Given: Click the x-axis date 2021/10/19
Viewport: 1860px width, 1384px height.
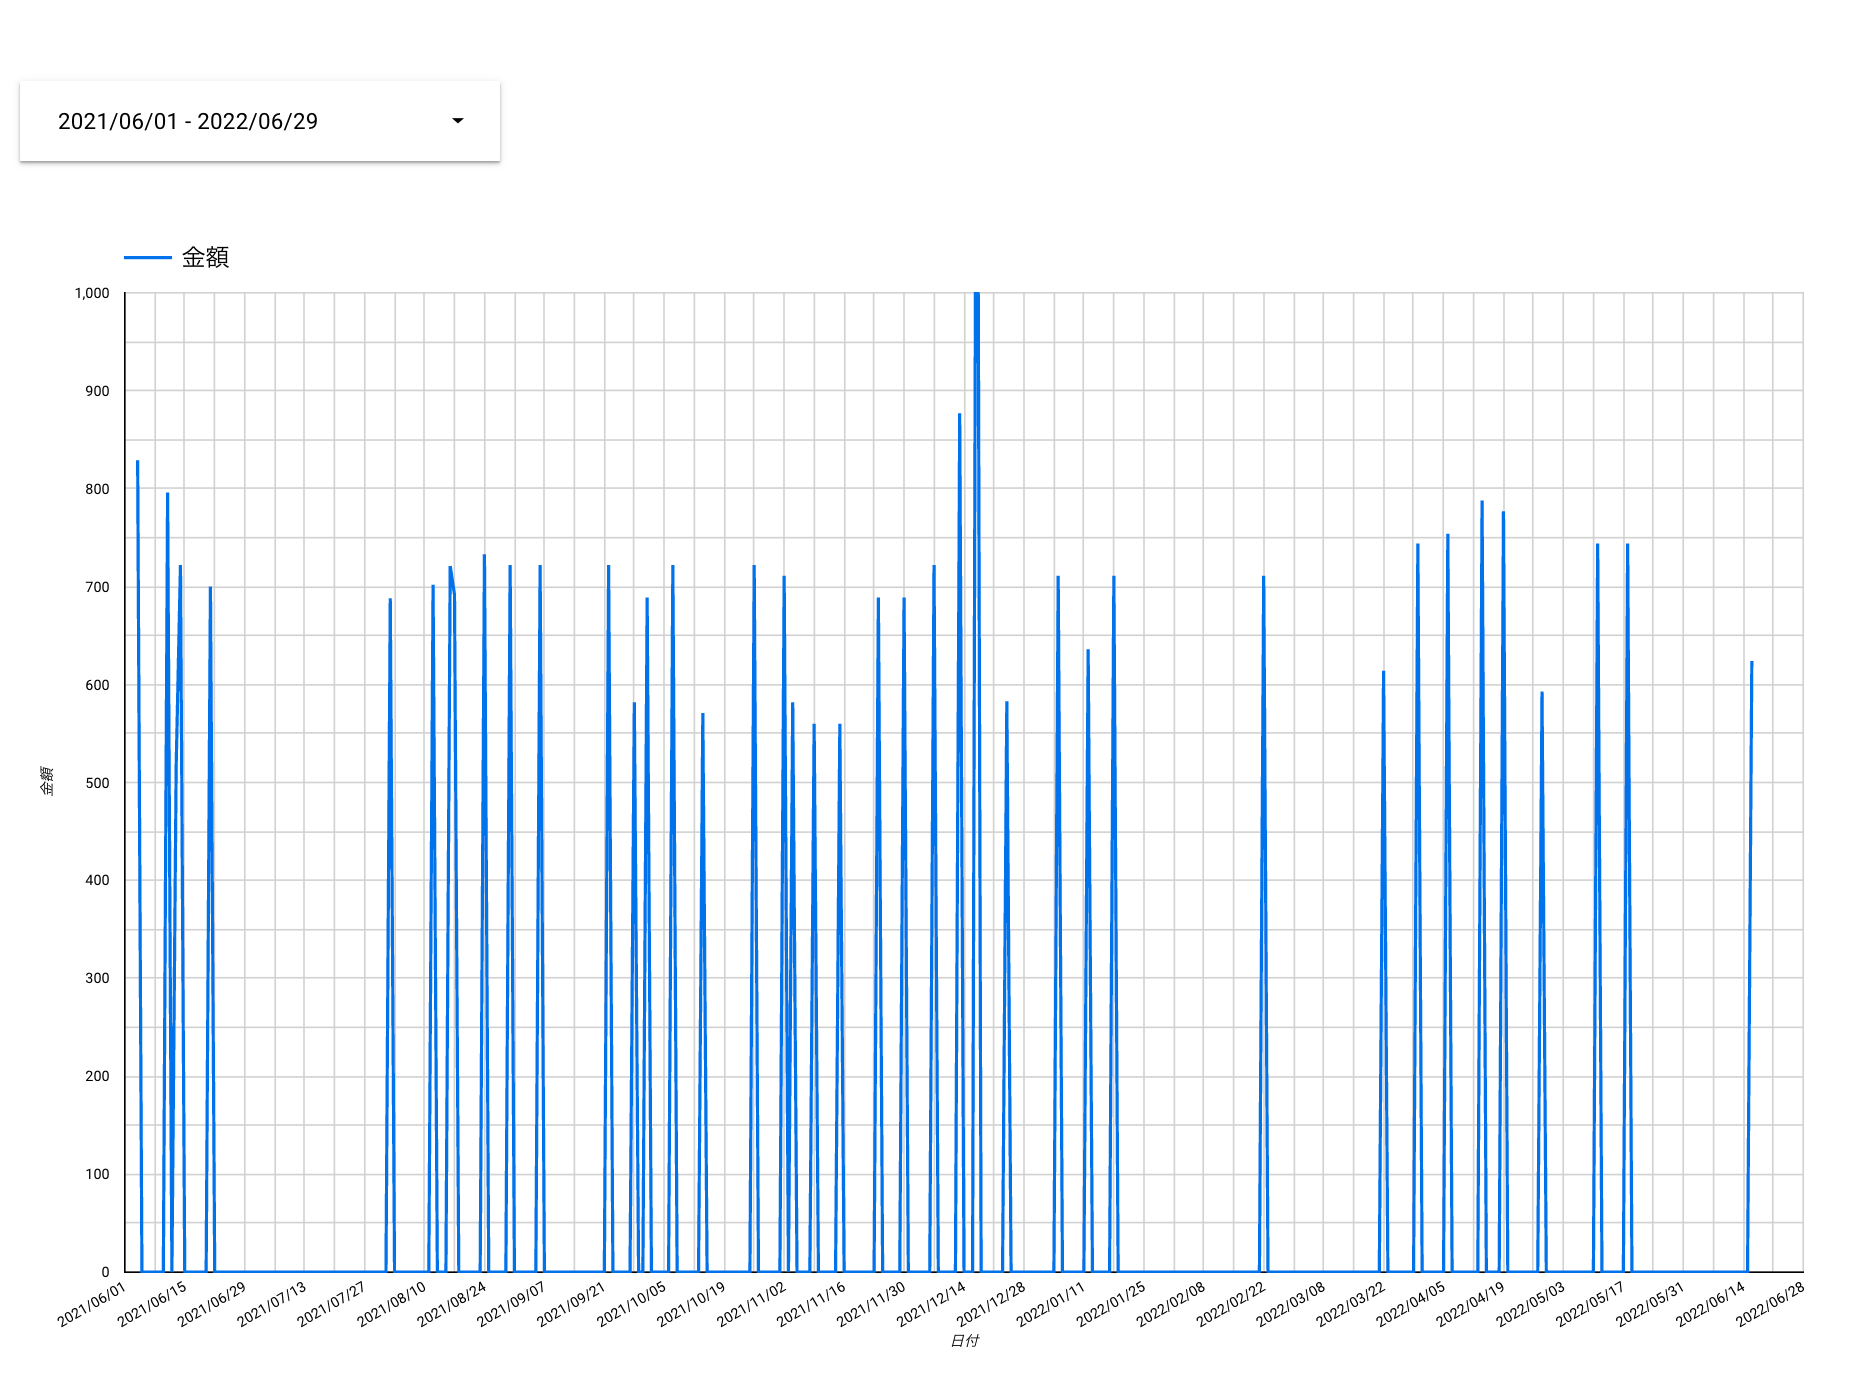Looking at the screenshot, I should (692, 1304).
